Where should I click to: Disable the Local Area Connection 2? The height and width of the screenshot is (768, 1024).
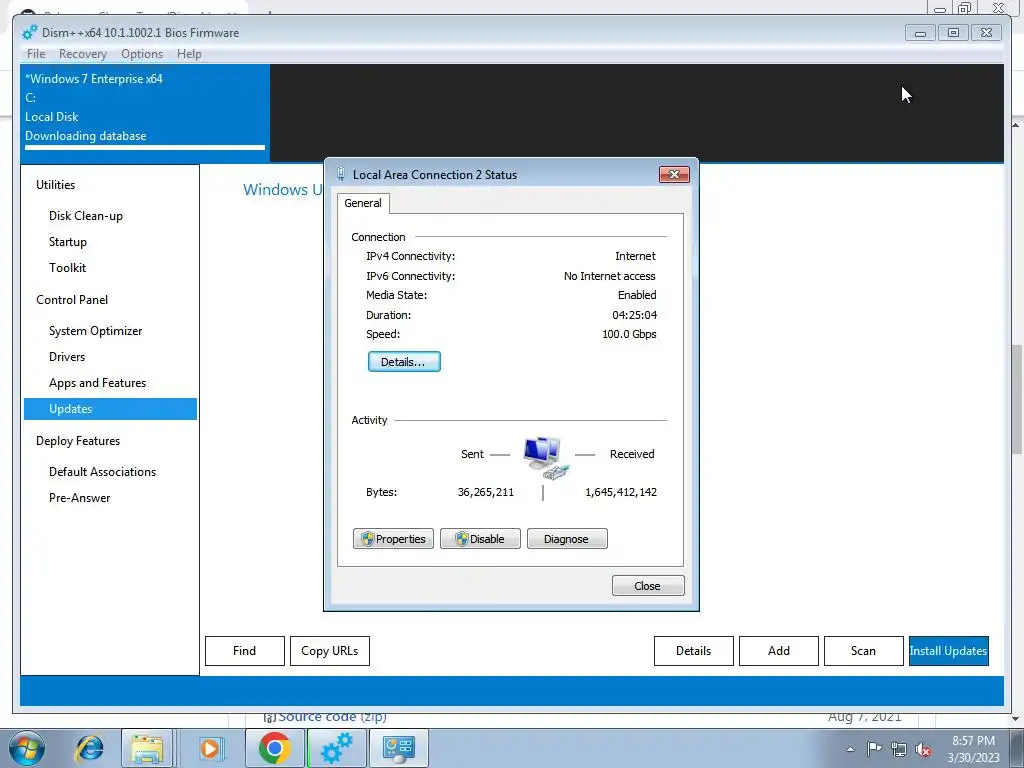click(480, 539)
